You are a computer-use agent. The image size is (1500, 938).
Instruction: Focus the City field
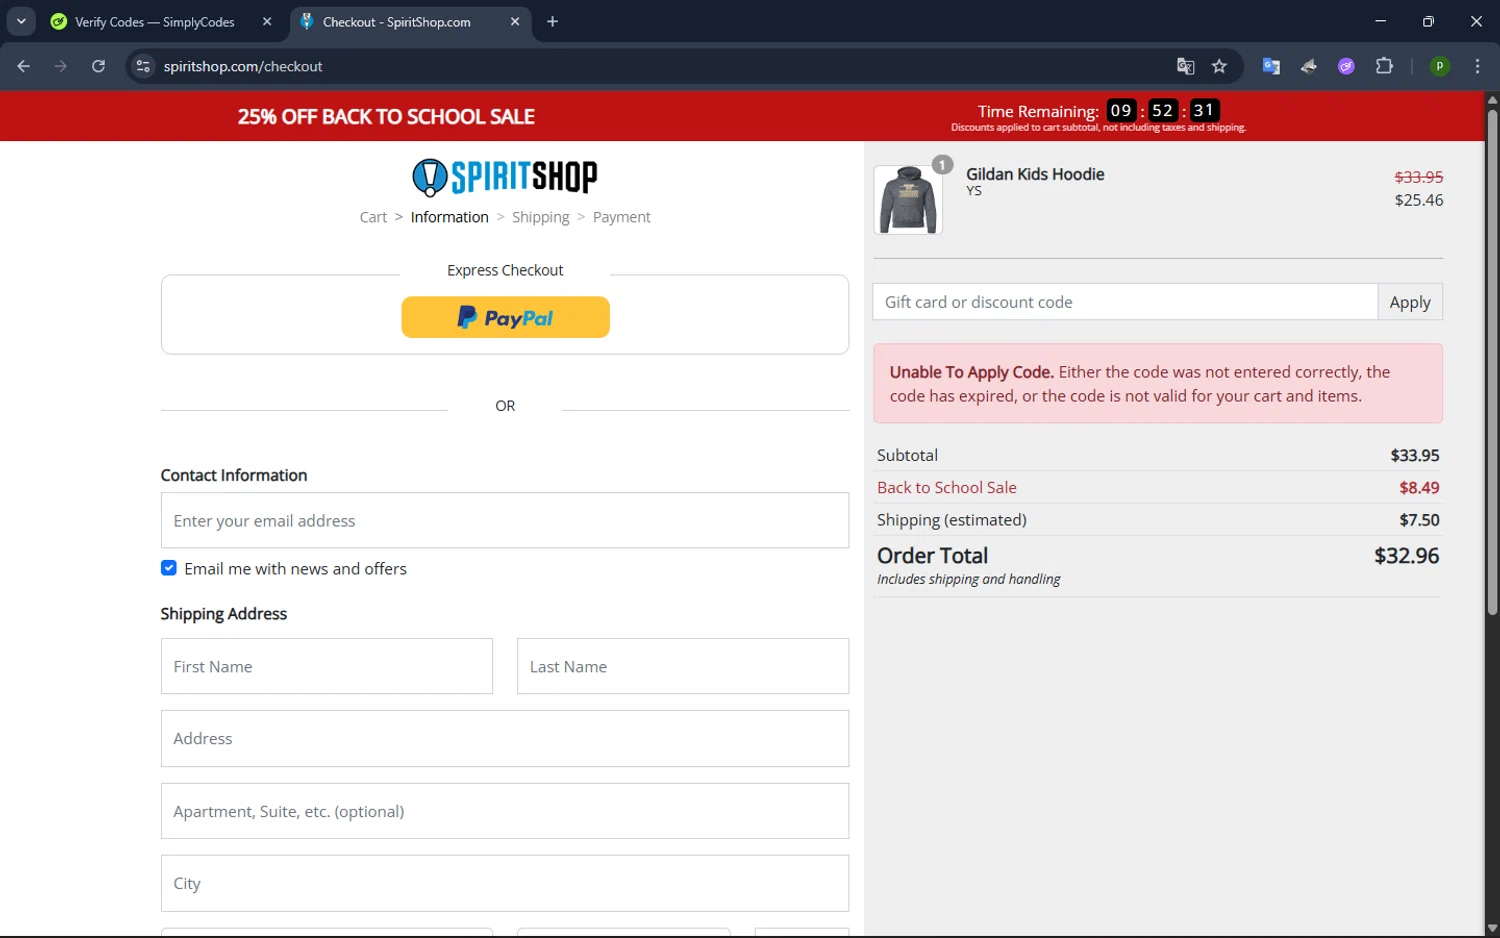point(505,883)
